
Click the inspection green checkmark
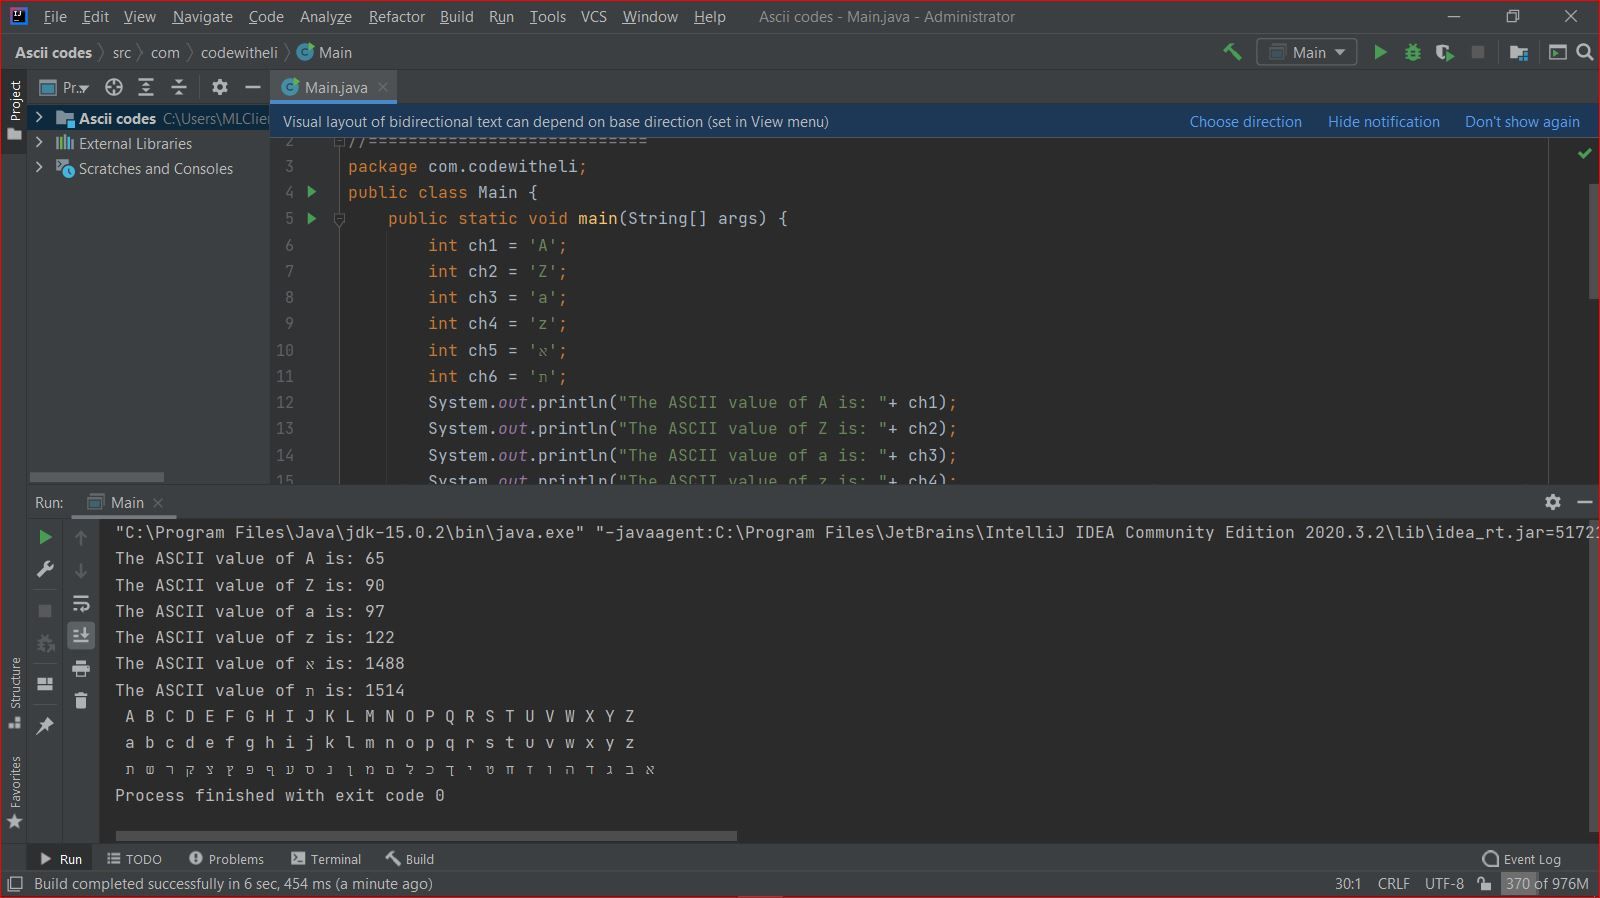pyautogui.click(x=1584, y=153)
